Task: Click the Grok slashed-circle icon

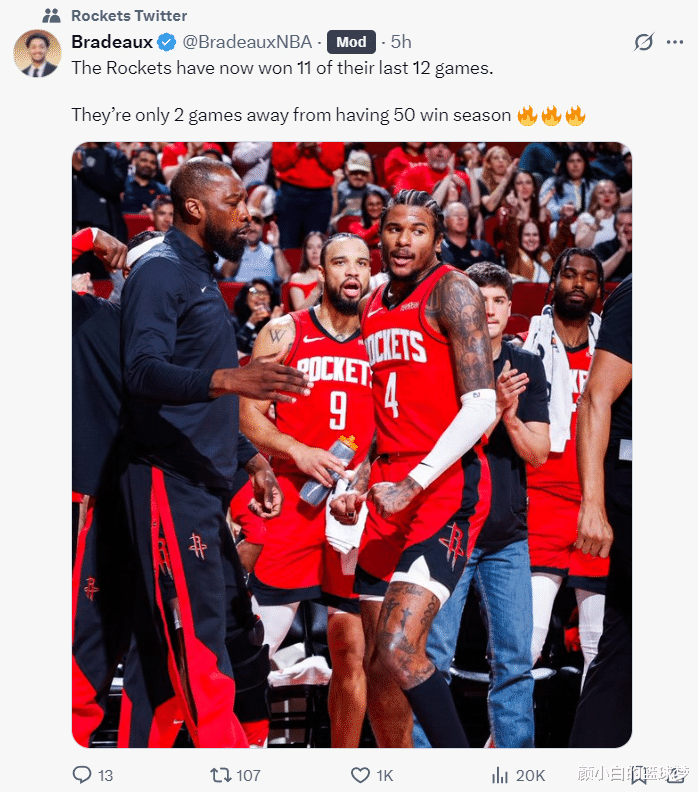Action: click(x=644, y=42)
